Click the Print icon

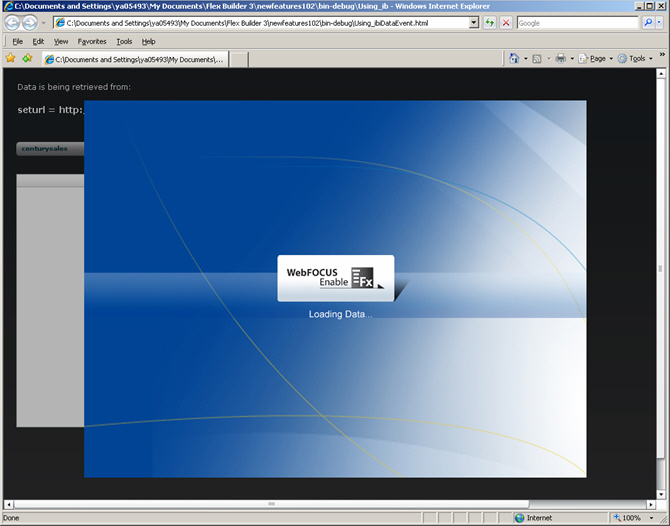(561, 59)
